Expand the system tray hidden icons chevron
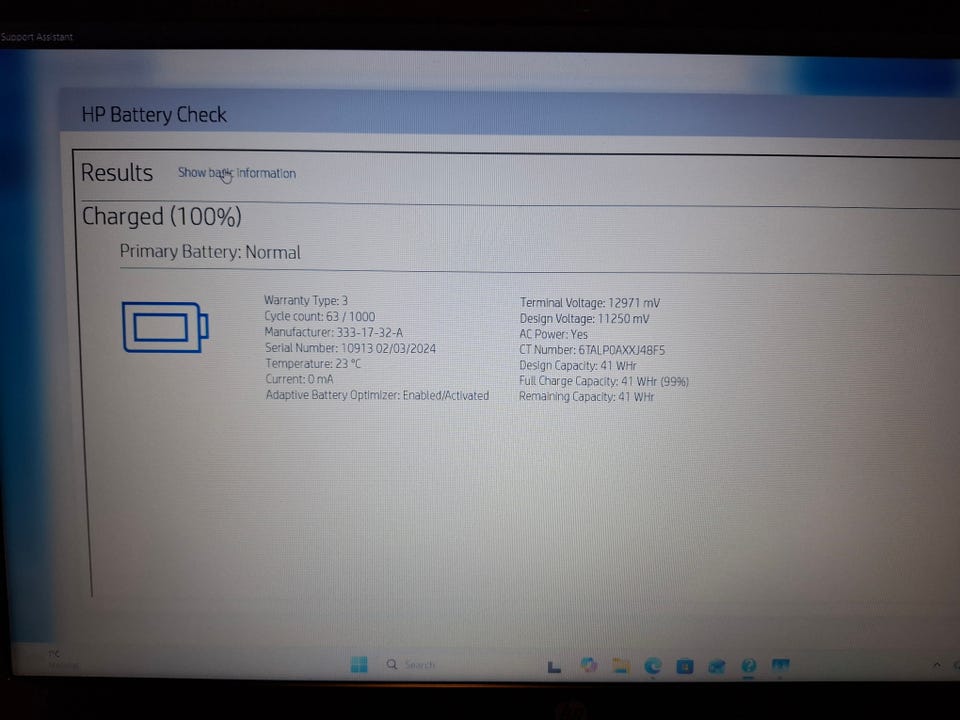 tap(937, 665)
